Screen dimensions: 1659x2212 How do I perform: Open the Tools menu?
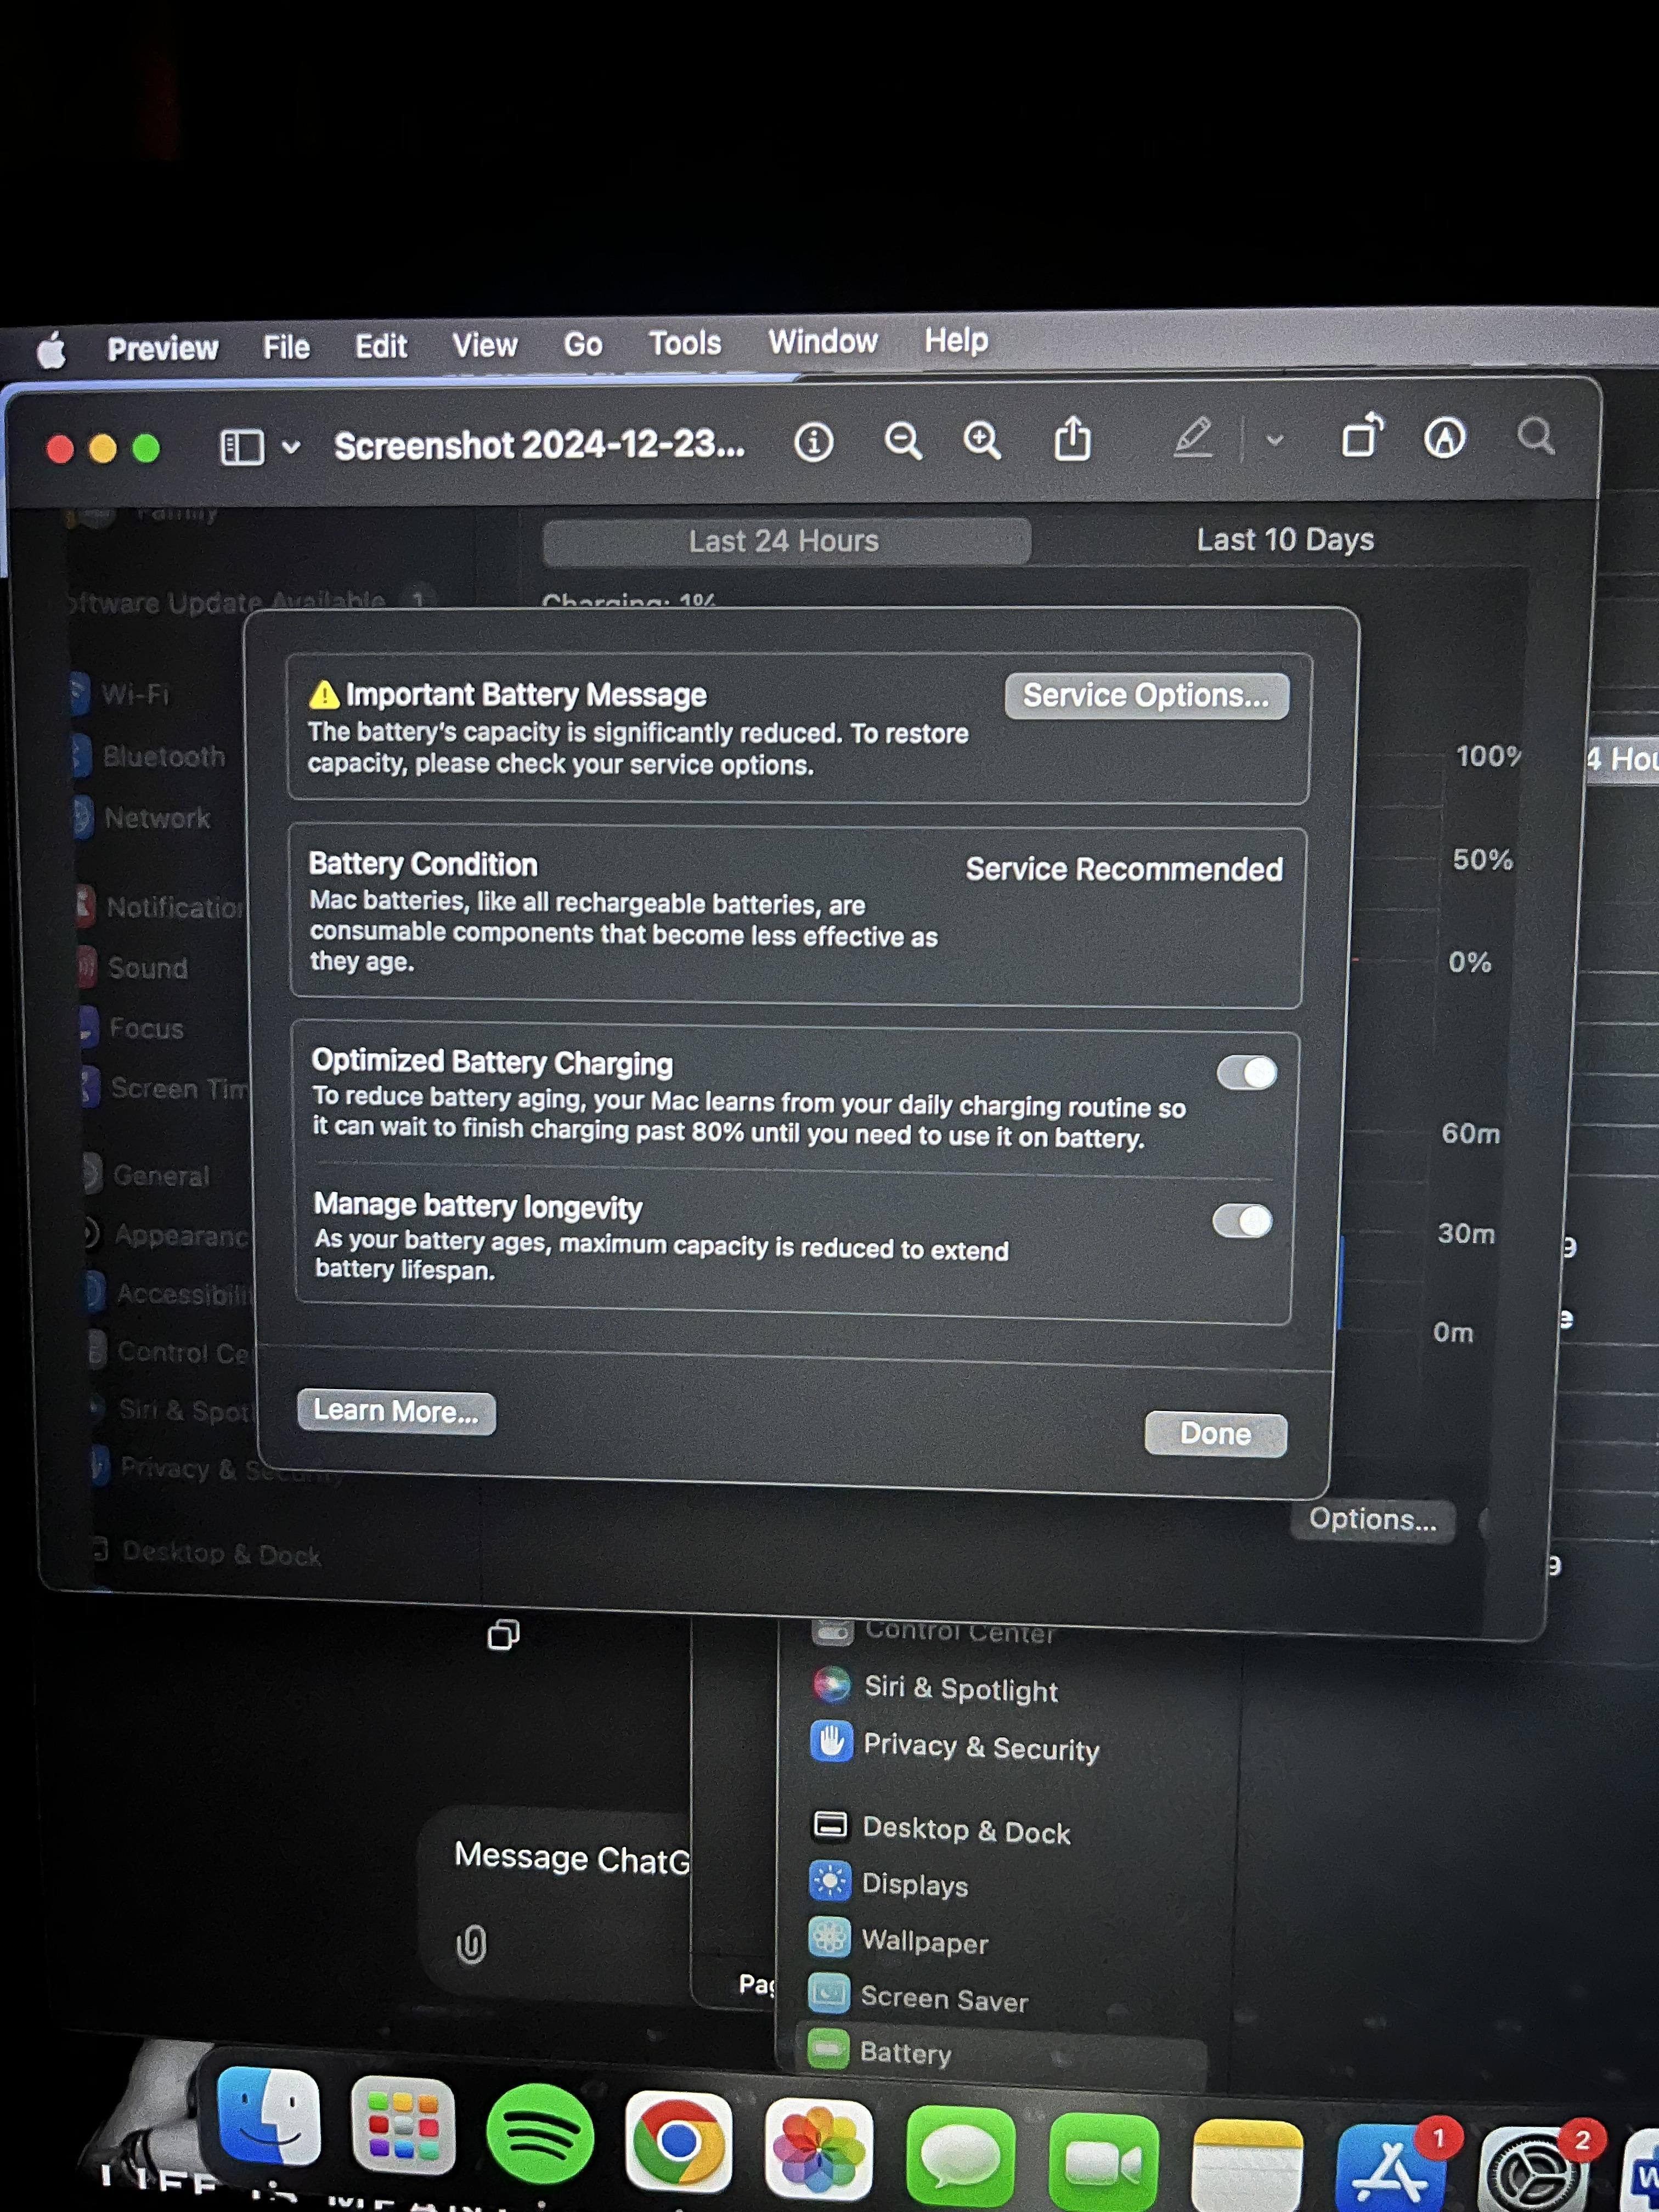pos(684,343)
